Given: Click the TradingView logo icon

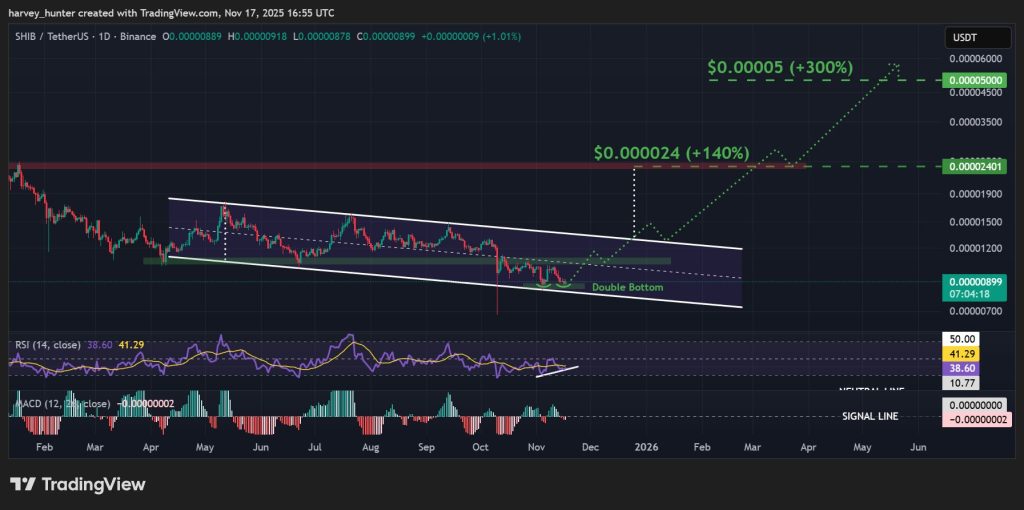Looking at the screenshot, I should click(24, 485).
